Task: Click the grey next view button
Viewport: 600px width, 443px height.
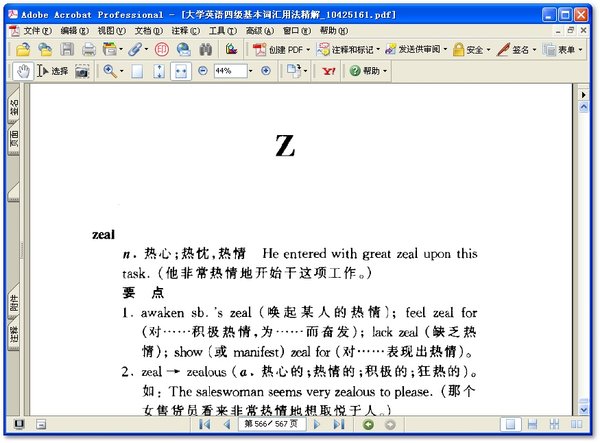Action: (x=390, y=425)
